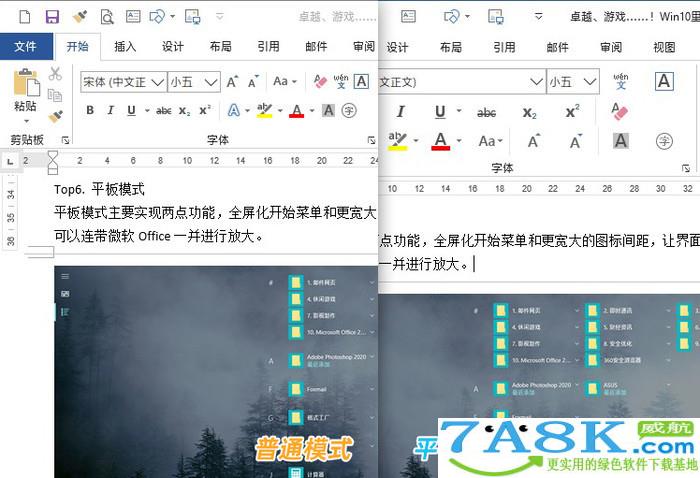
Task: Open 剪贴板 pane launcher in left window
Action: click(65, 140)
